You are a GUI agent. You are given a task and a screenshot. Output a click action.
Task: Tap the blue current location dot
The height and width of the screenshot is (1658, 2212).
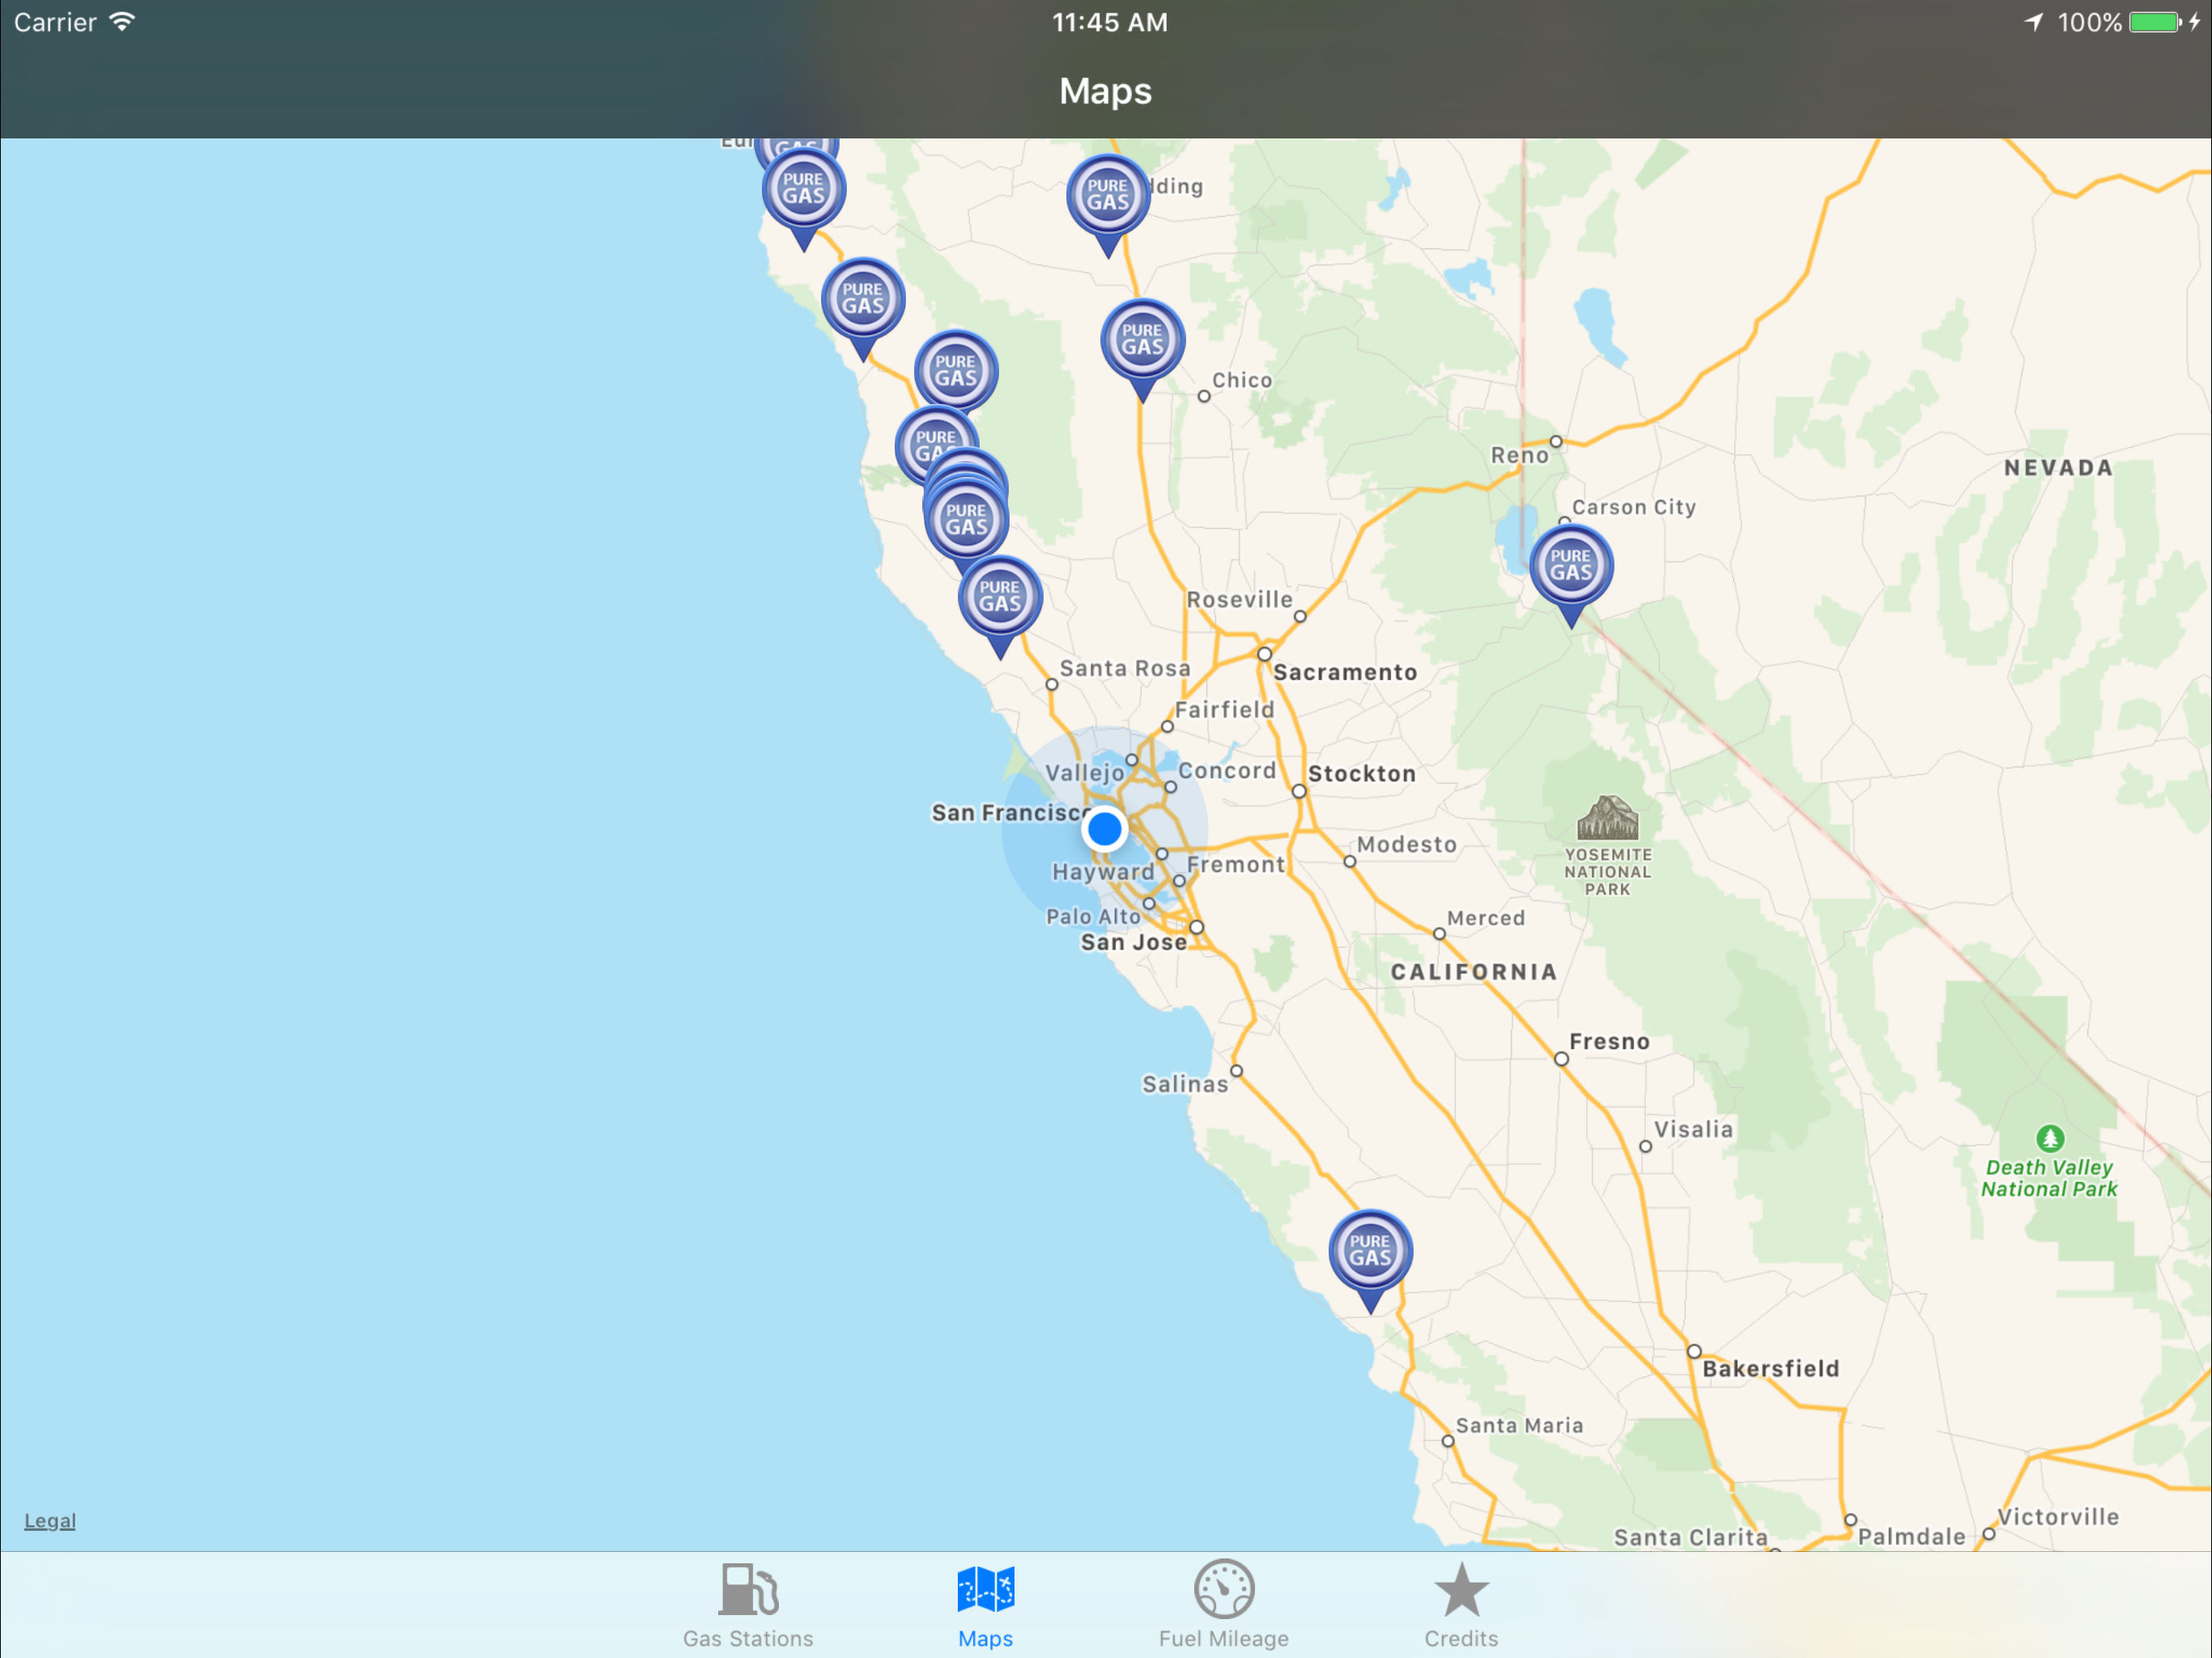[x=1104, y=829]
